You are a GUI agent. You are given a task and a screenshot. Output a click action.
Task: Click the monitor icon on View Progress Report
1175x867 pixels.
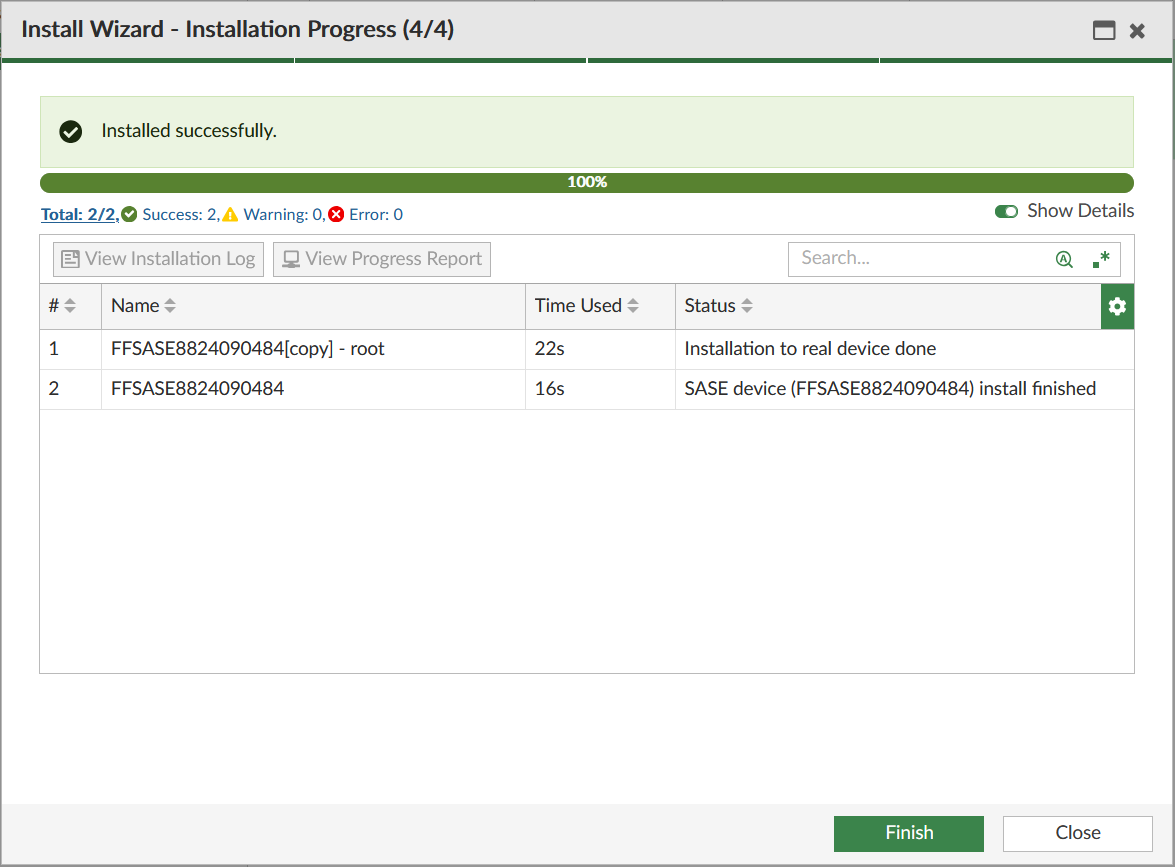(x=291, y=258)
